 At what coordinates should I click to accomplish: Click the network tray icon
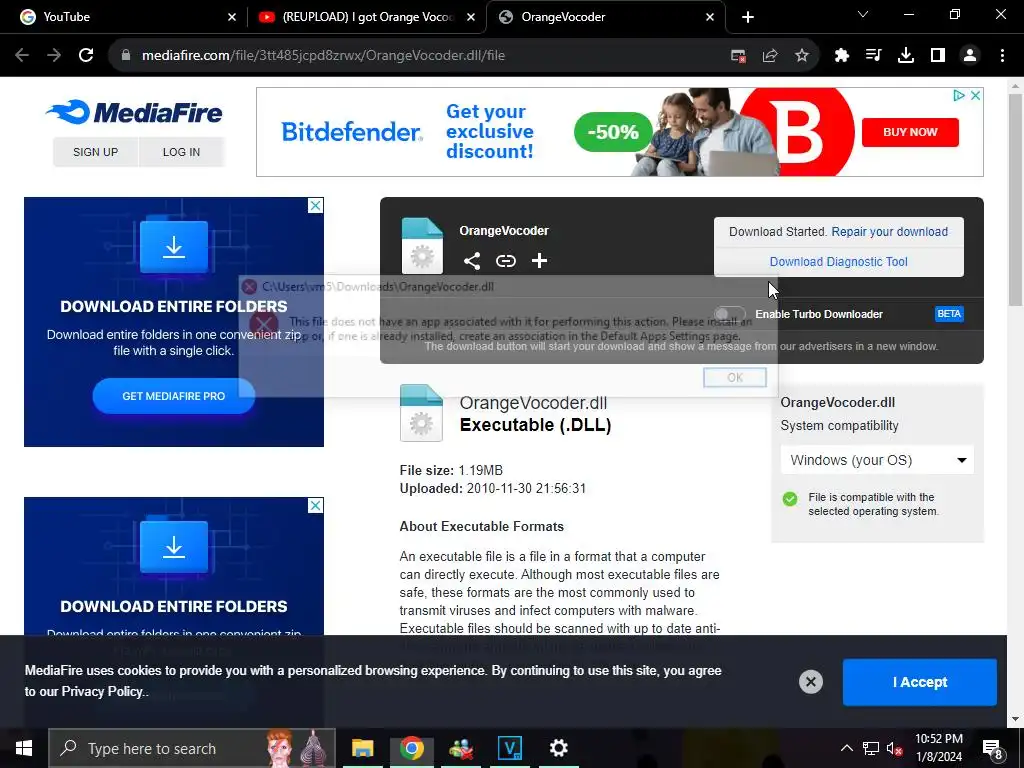[x=871, y=748]
